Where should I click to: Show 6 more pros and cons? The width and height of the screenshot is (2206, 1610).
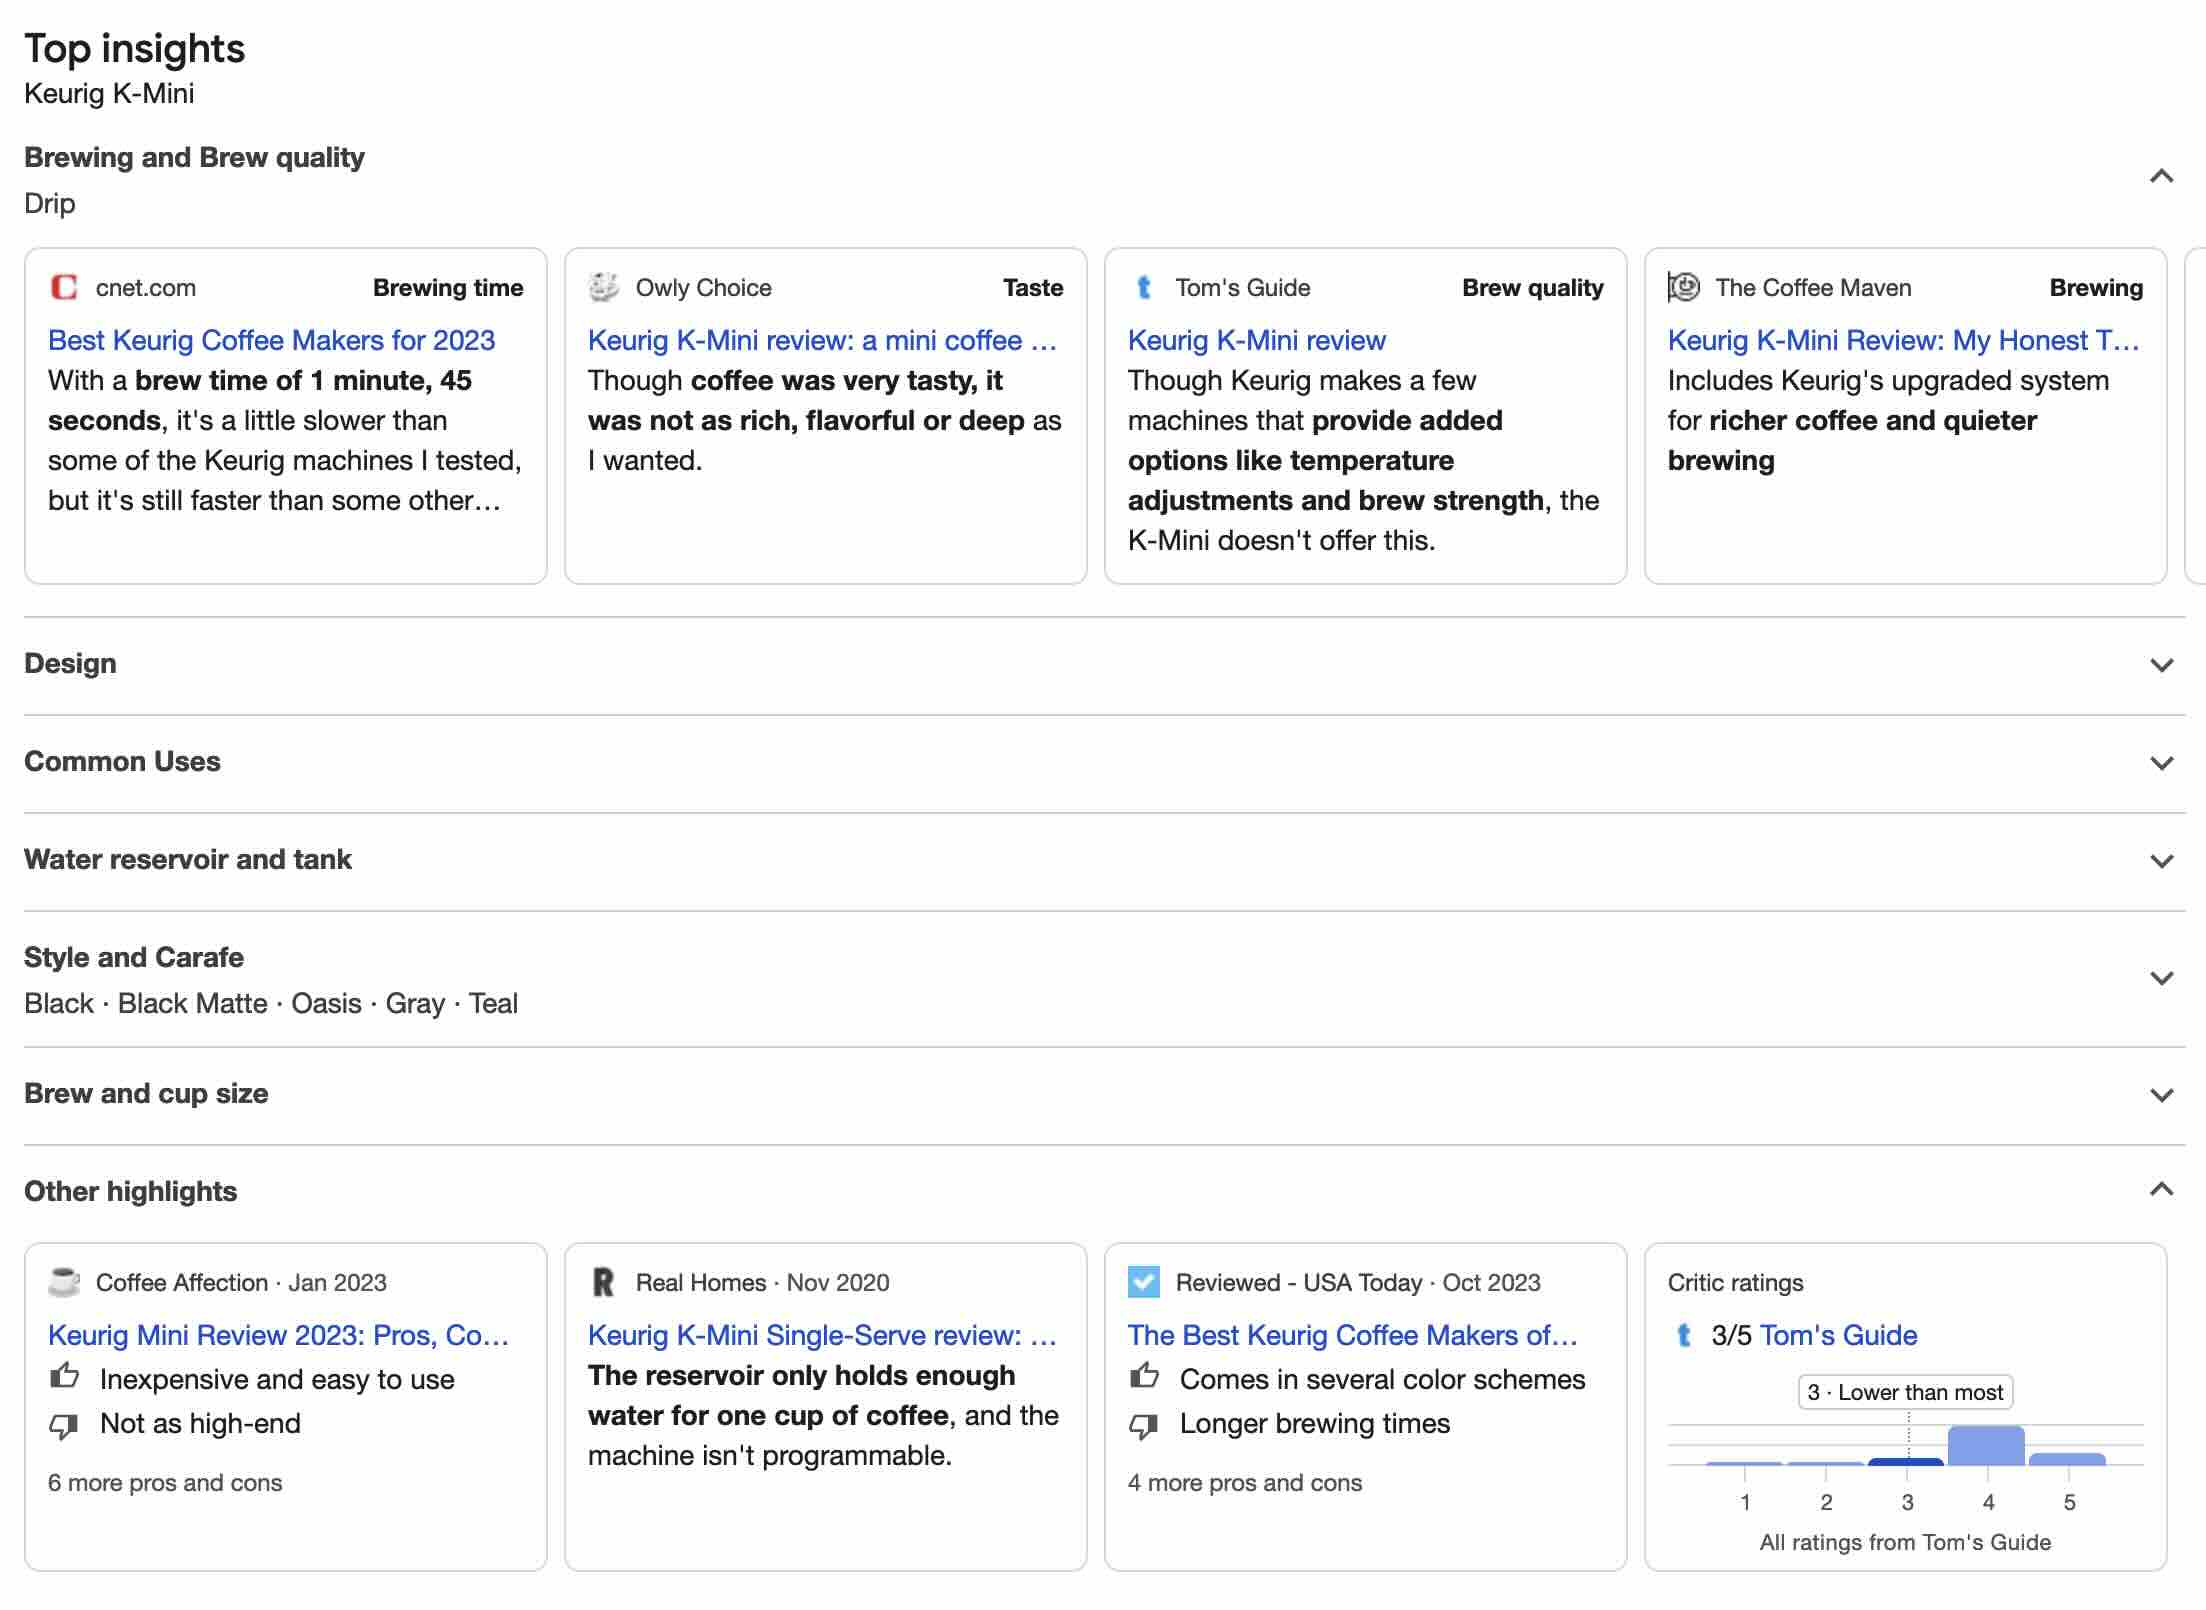[x=165, y=1482]
